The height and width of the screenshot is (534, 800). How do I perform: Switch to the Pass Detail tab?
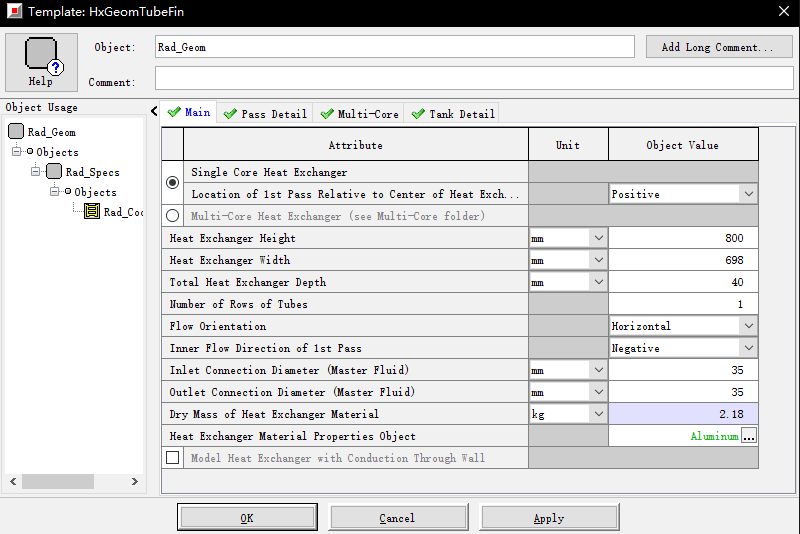(x=265, y=114)
